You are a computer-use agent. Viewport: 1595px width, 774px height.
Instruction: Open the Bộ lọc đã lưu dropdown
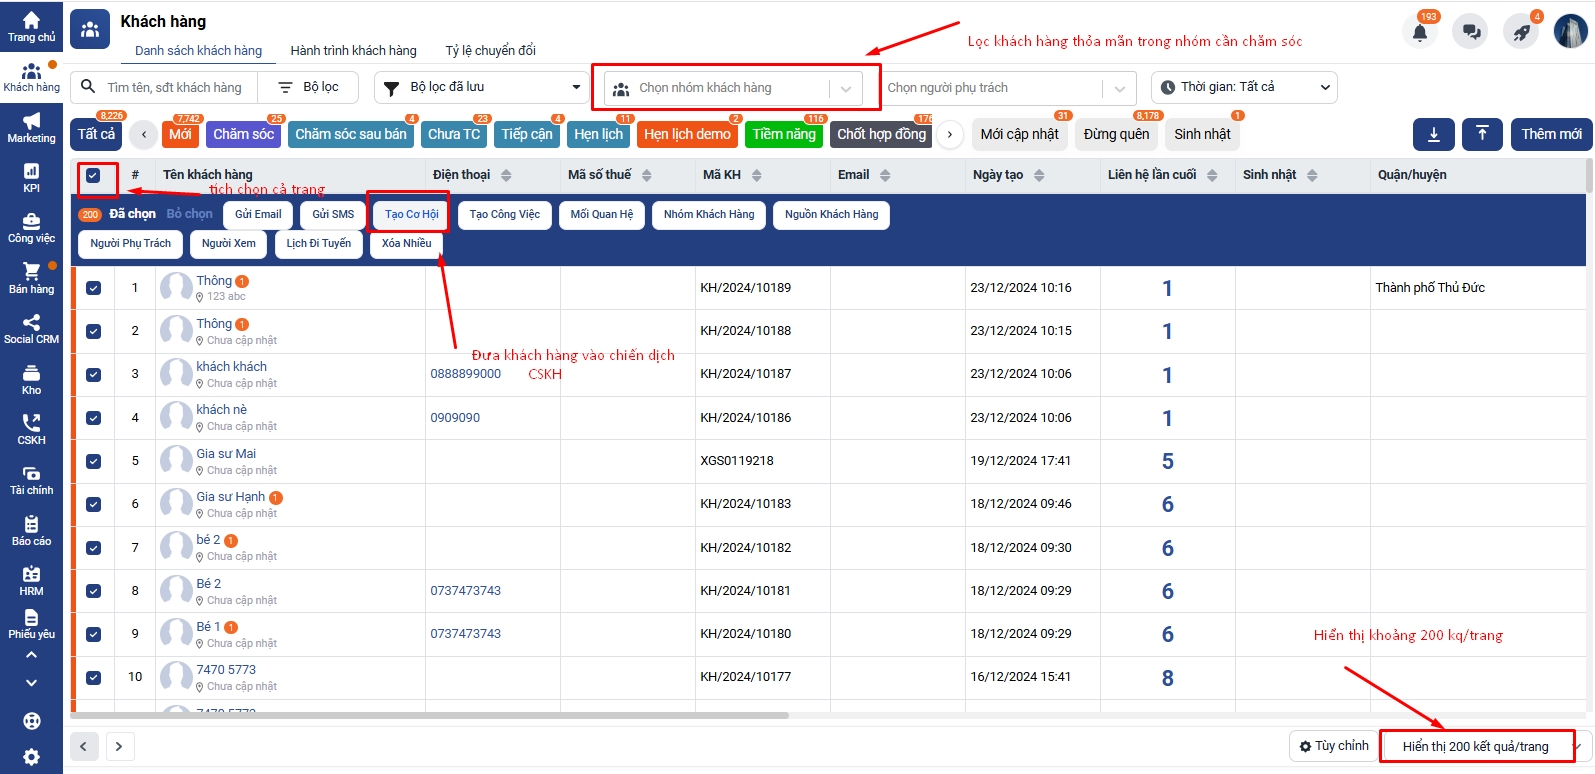tap(482, 87)
